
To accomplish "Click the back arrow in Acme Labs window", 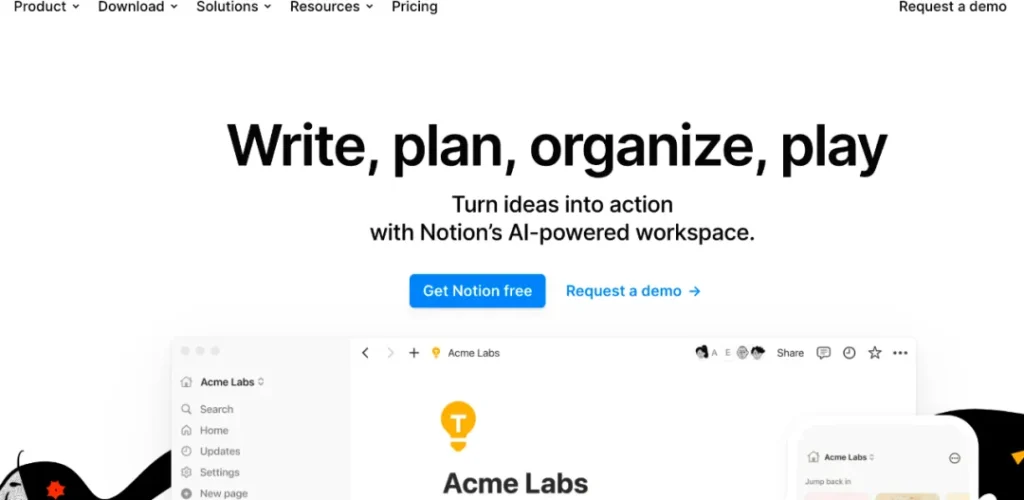I will click(x=365, y=353).
